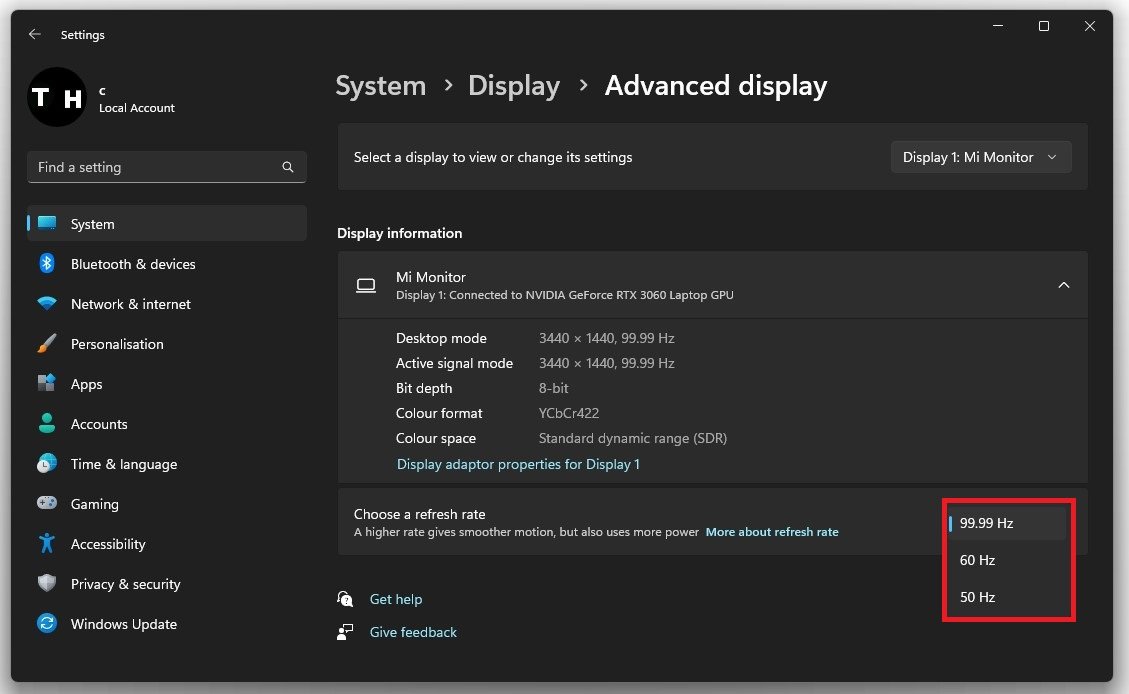Screen dimensions: 1129x694
Task: Click the Apps icon in sidebar
Action: (47, 384)
